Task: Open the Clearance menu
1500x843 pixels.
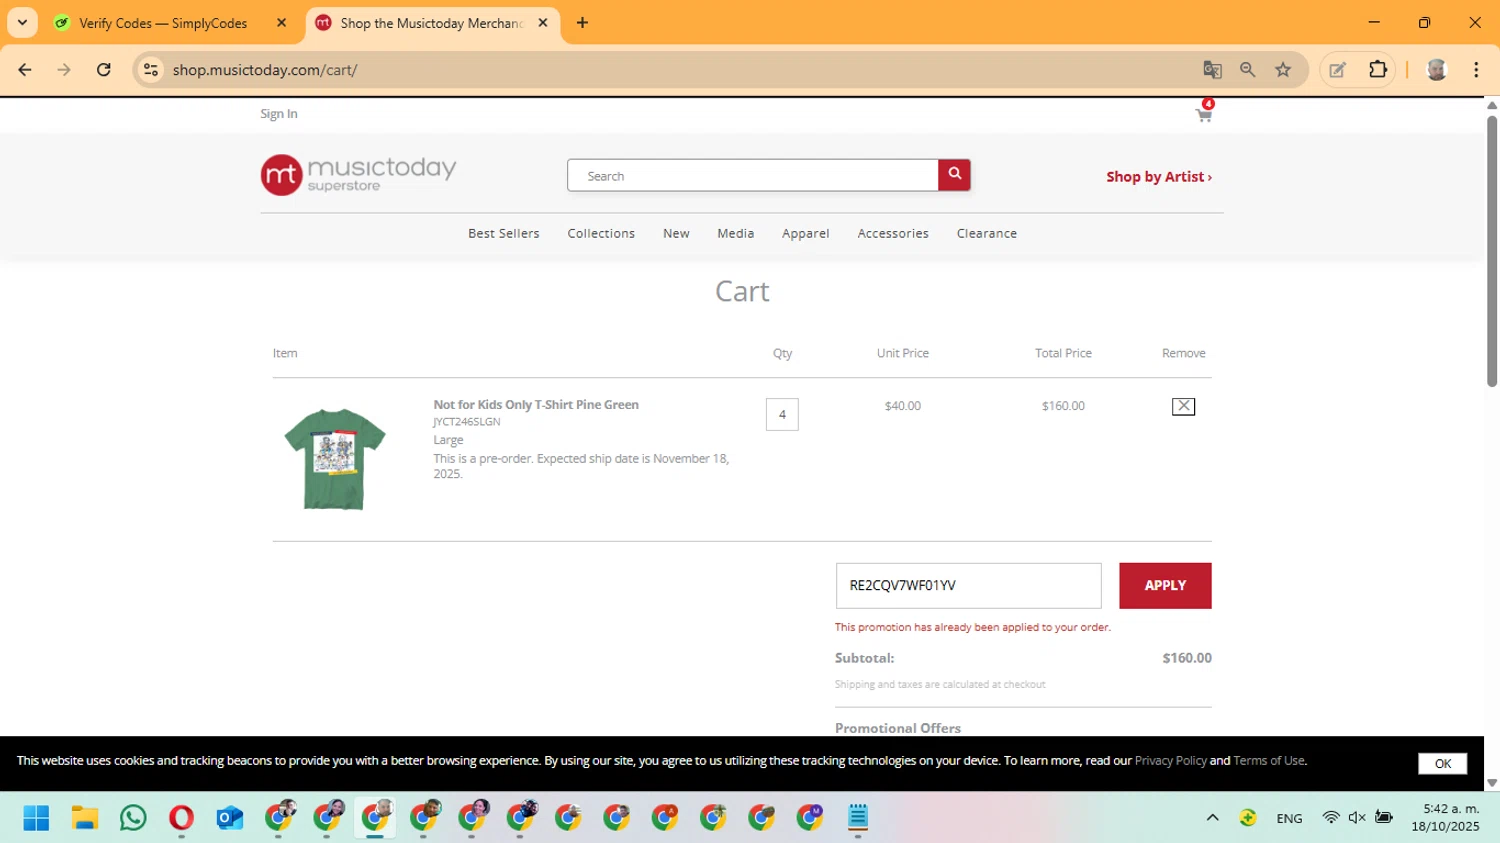Action: coord(986,233)
